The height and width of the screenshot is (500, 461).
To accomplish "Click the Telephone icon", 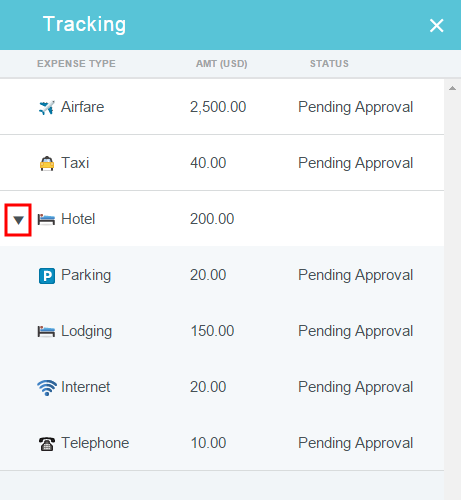I will (47, 444).
